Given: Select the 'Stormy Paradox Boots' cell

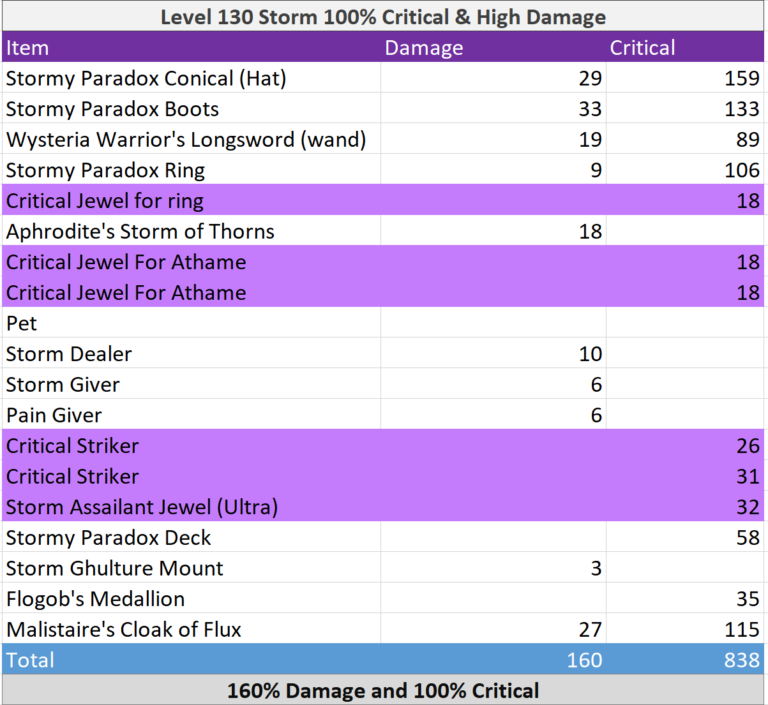Looking at the screenshot, I should coord(191,109).
